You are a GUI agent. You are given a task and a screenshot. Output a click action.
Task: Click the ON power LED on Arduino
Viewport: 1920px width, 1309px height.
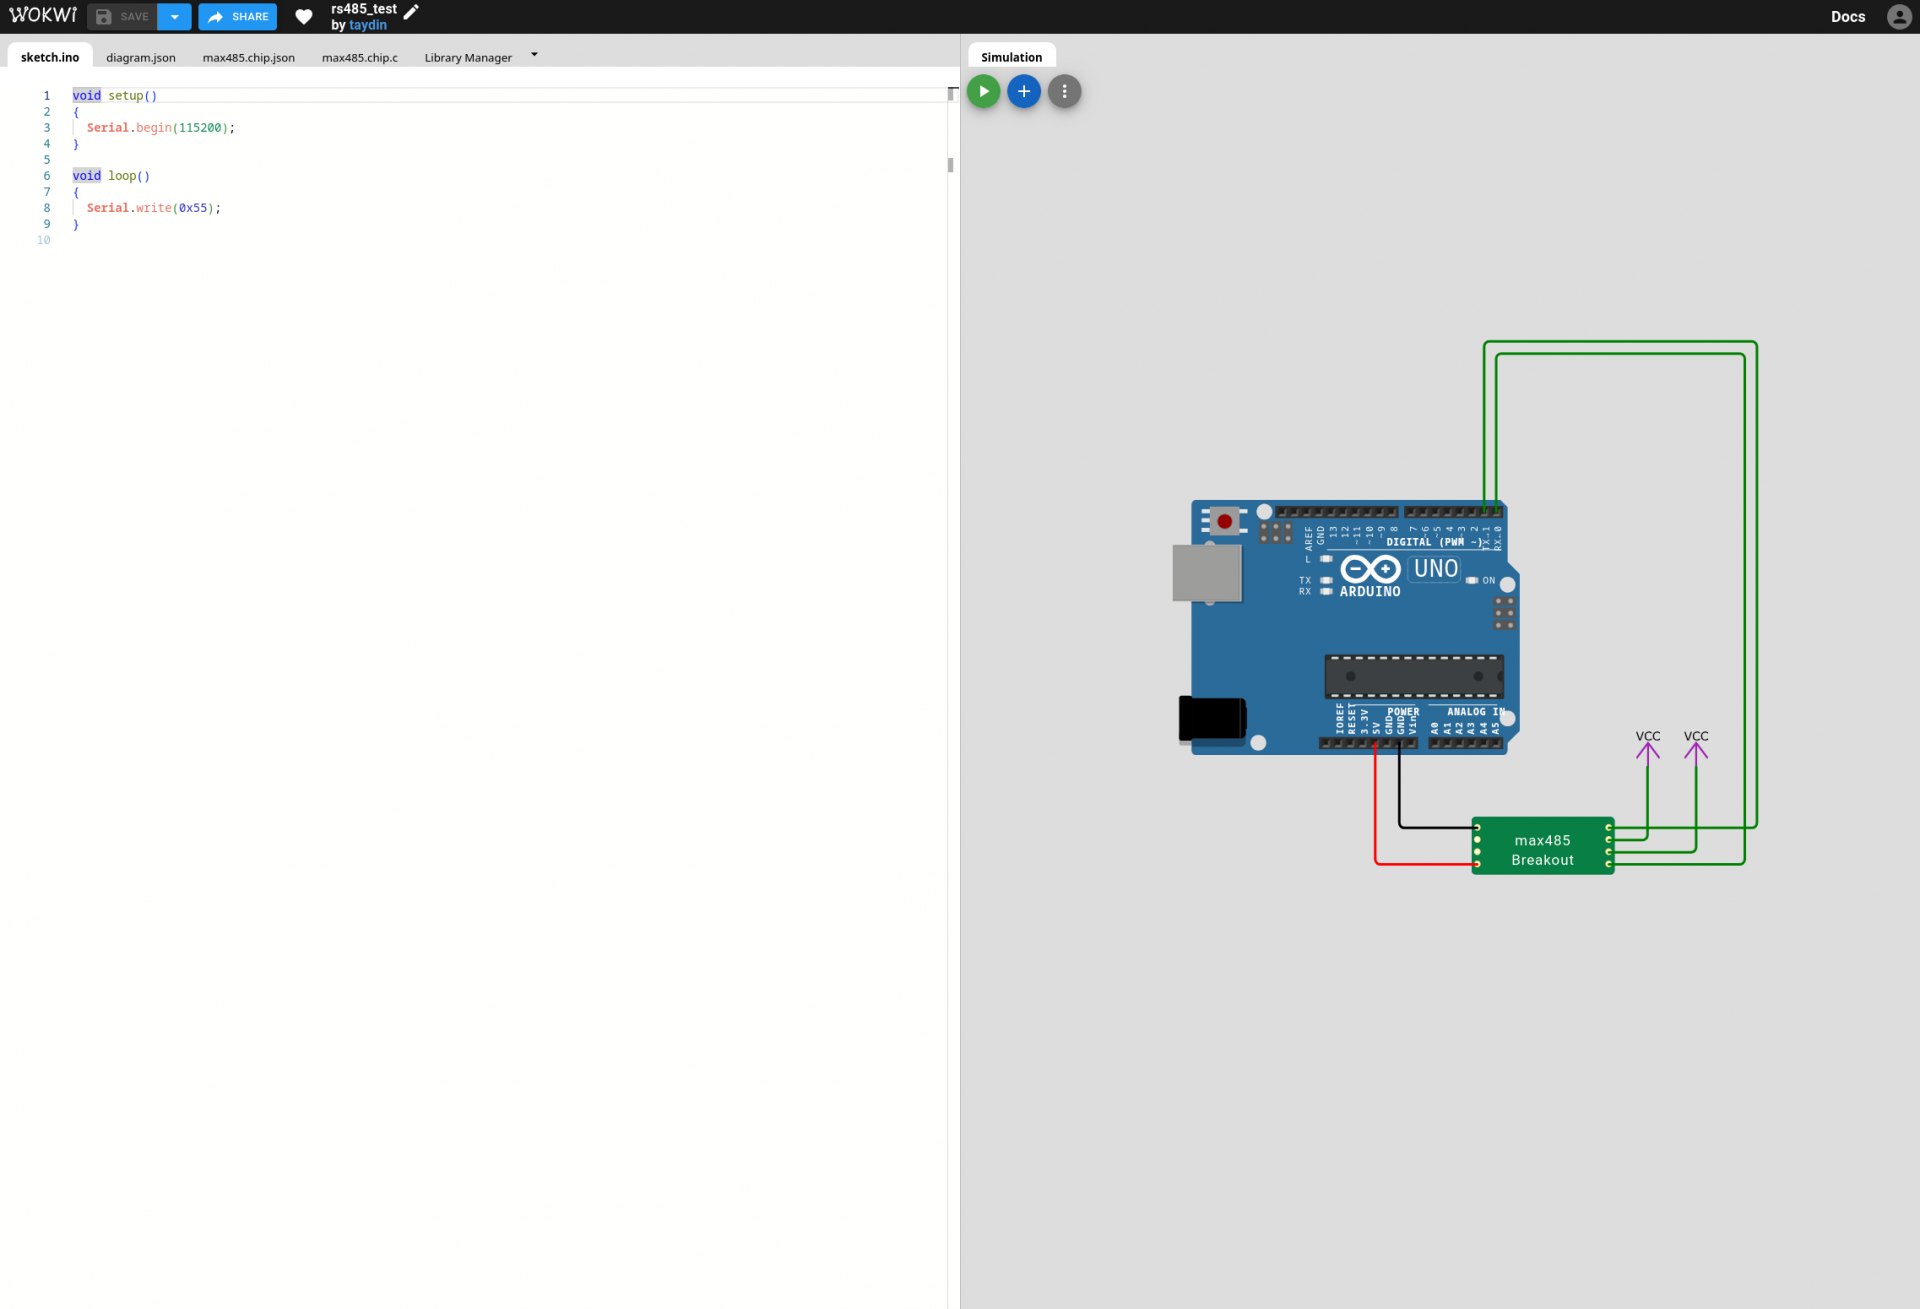pyautogui.click(x=1471, y=580)
